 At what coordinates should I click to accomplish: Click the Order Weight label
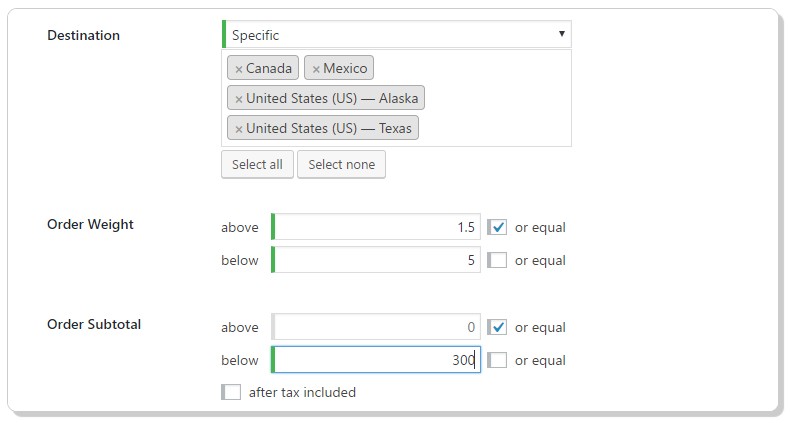(90, 225)
